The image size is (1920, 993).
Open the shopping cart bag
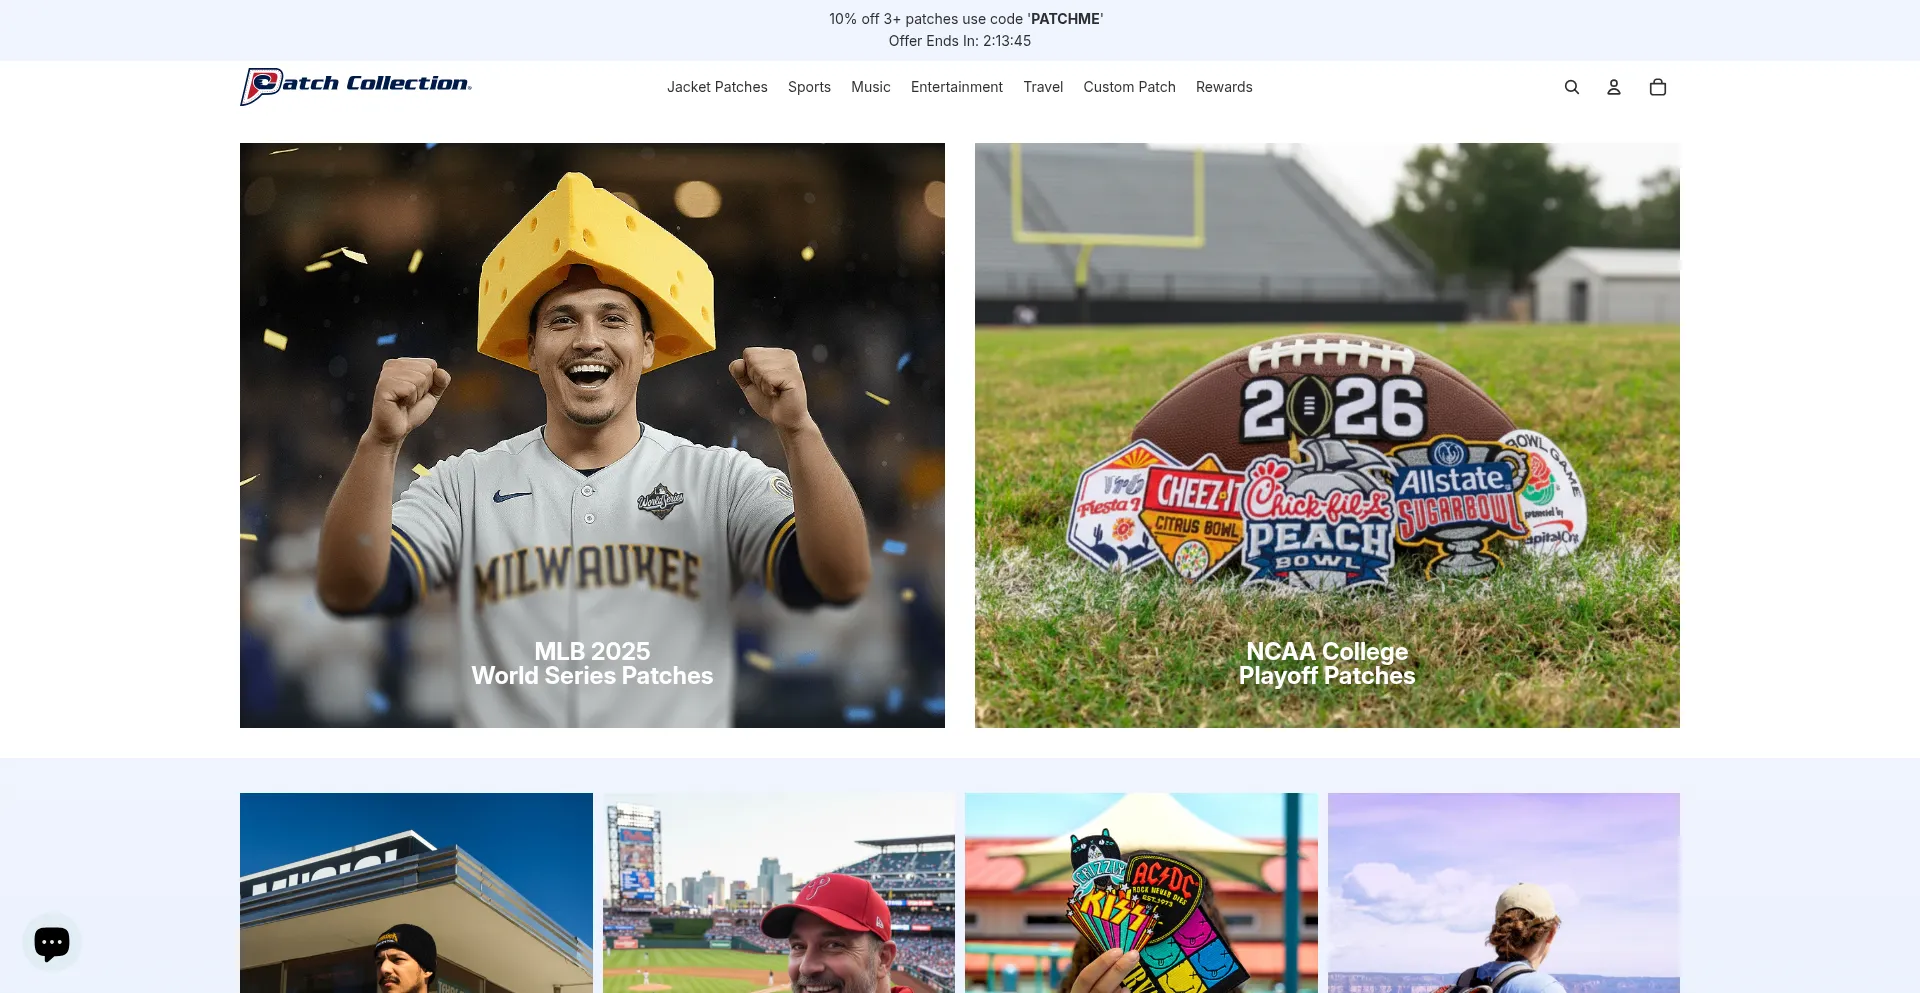1658,87
